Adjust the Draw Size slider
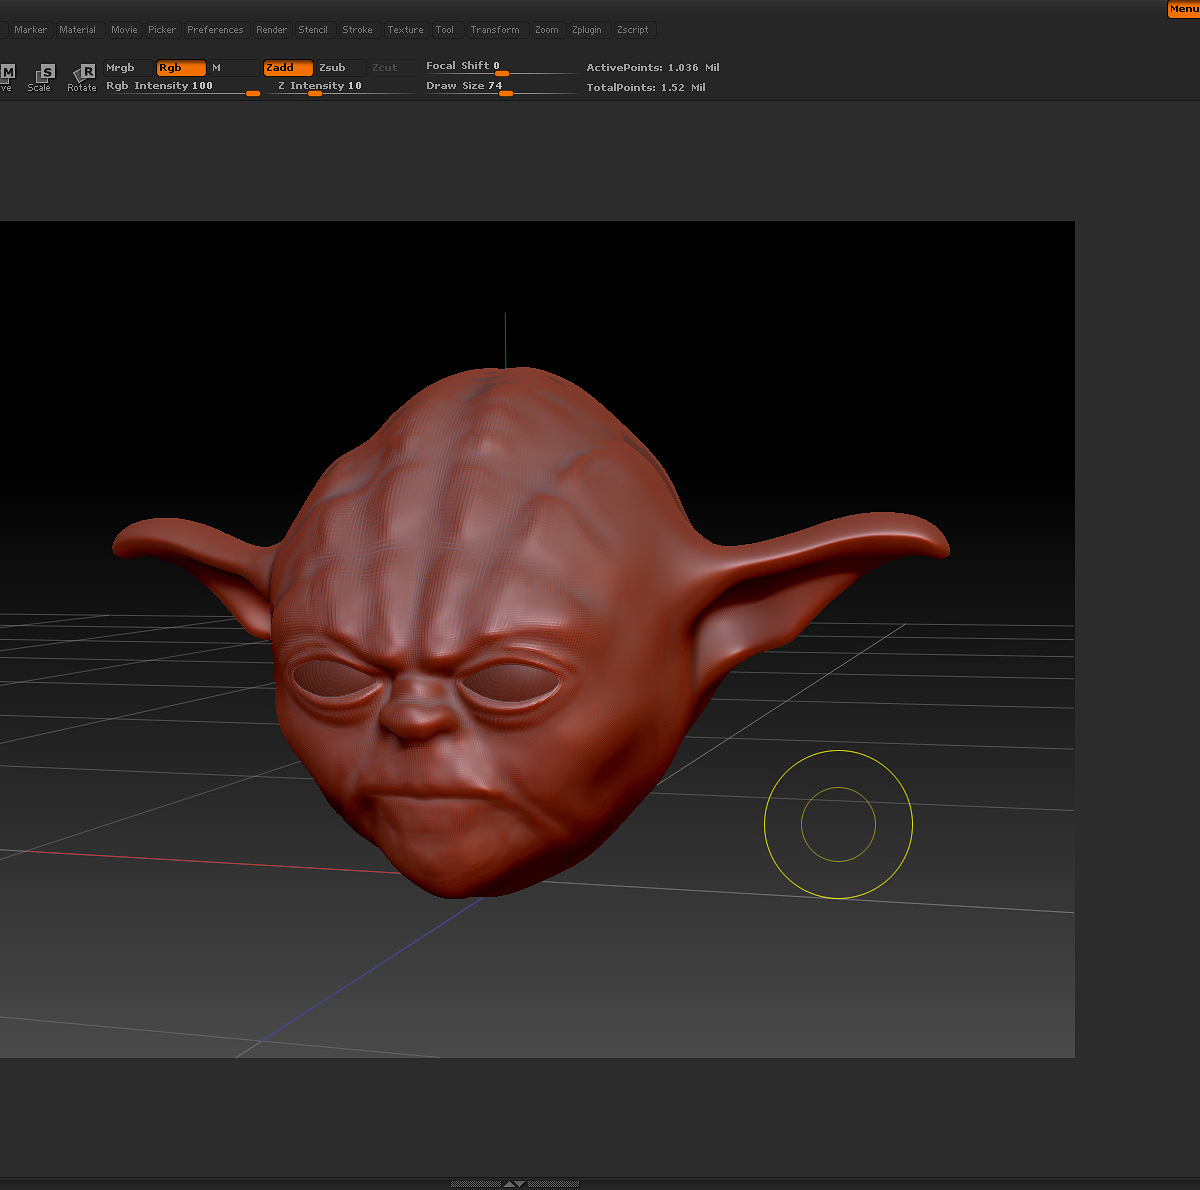Viewport: 1200px width, 1190px height. coord(501,87)
